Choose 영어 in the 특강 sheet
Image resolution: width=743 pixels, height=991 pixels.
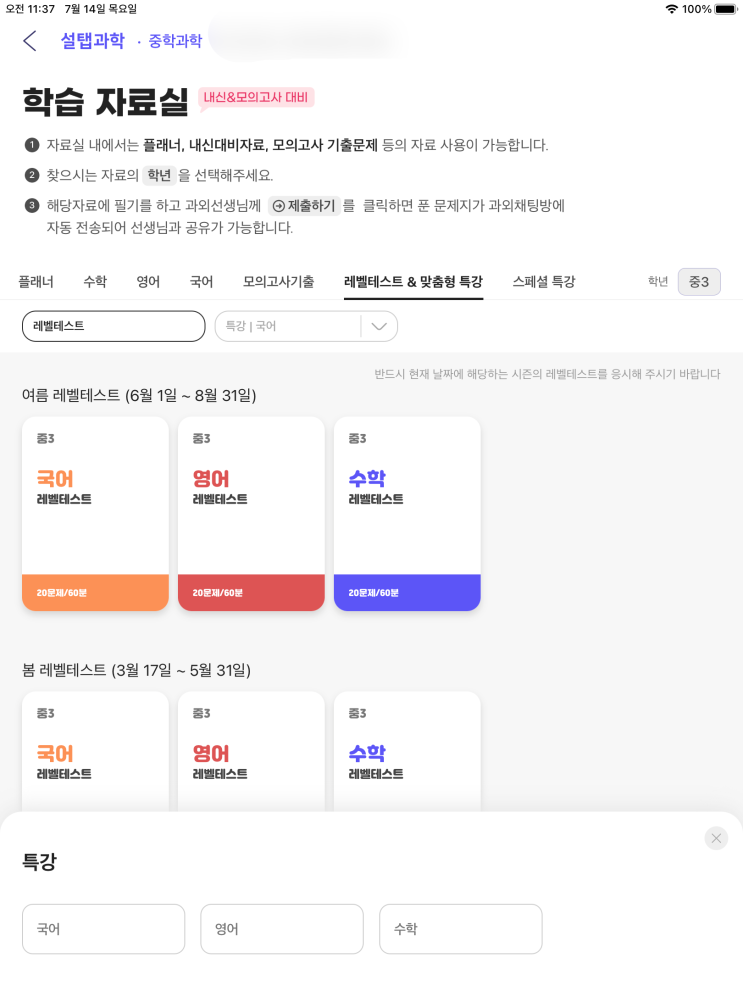click(x=281, y=929)
